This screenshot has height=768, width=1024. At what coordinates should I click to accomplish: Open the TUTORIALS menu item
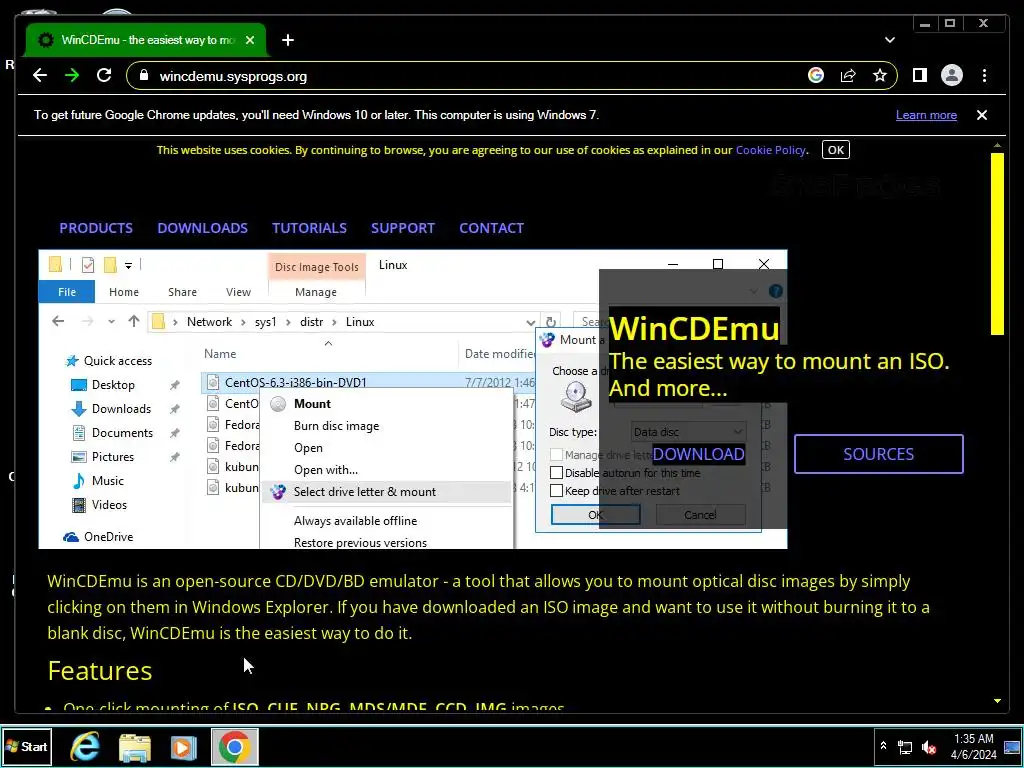[310, 228]
